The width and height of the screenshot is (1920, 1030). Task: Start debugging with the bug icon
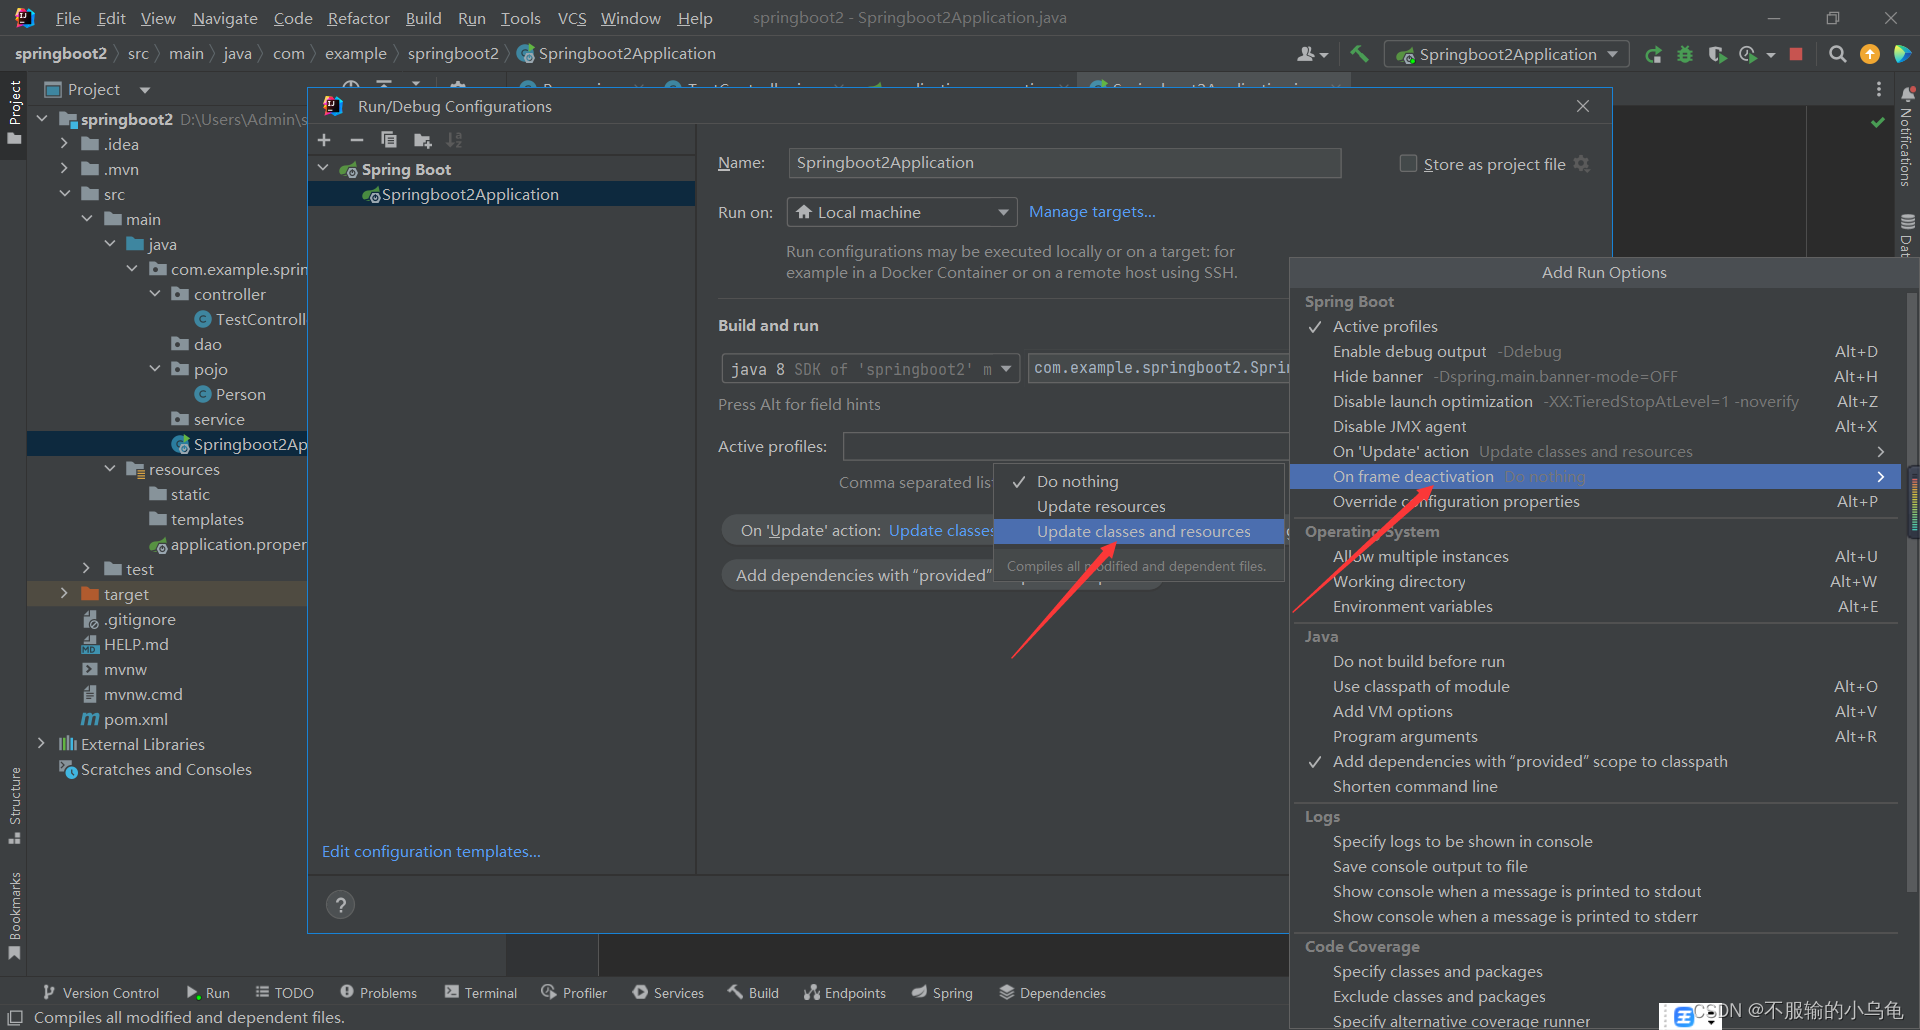coord(1685,54)
